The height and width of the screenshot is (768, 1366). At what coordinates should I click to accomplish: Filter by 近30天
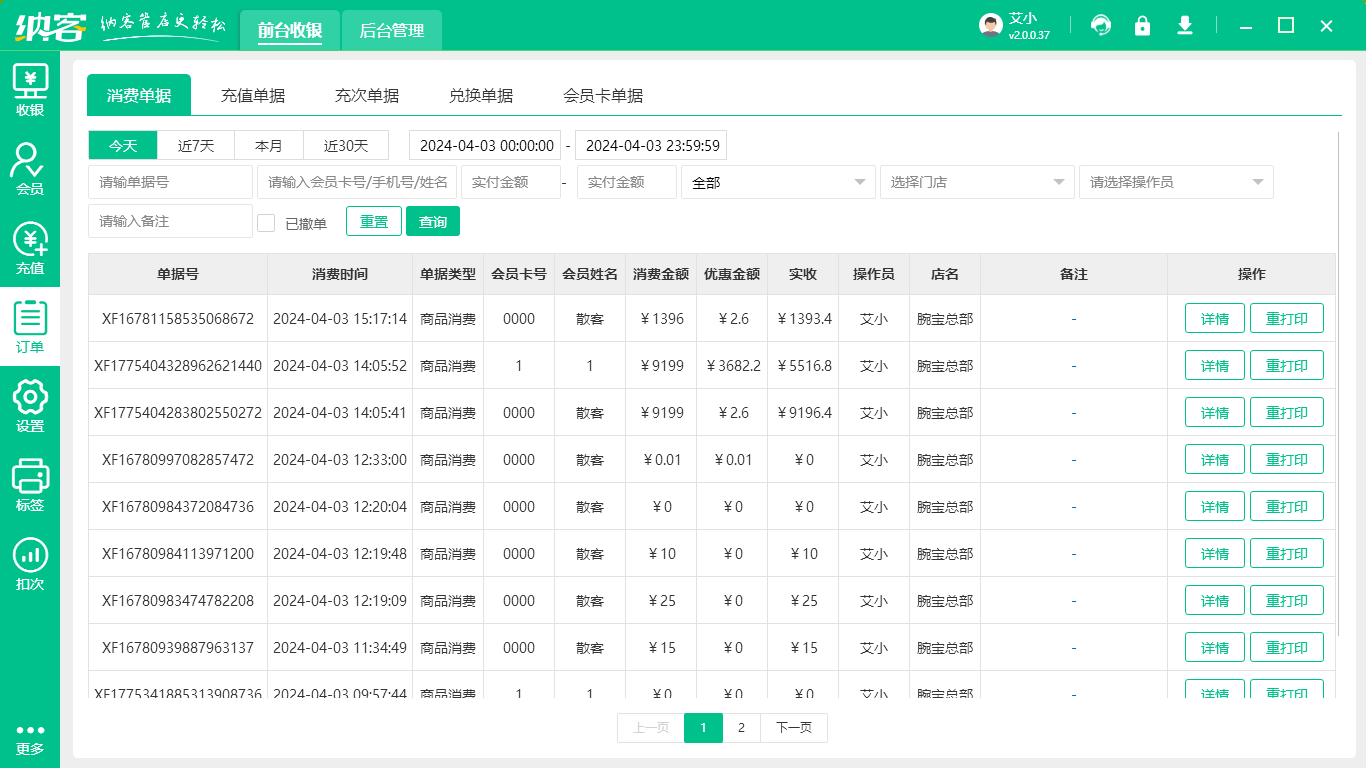point(346,145)
